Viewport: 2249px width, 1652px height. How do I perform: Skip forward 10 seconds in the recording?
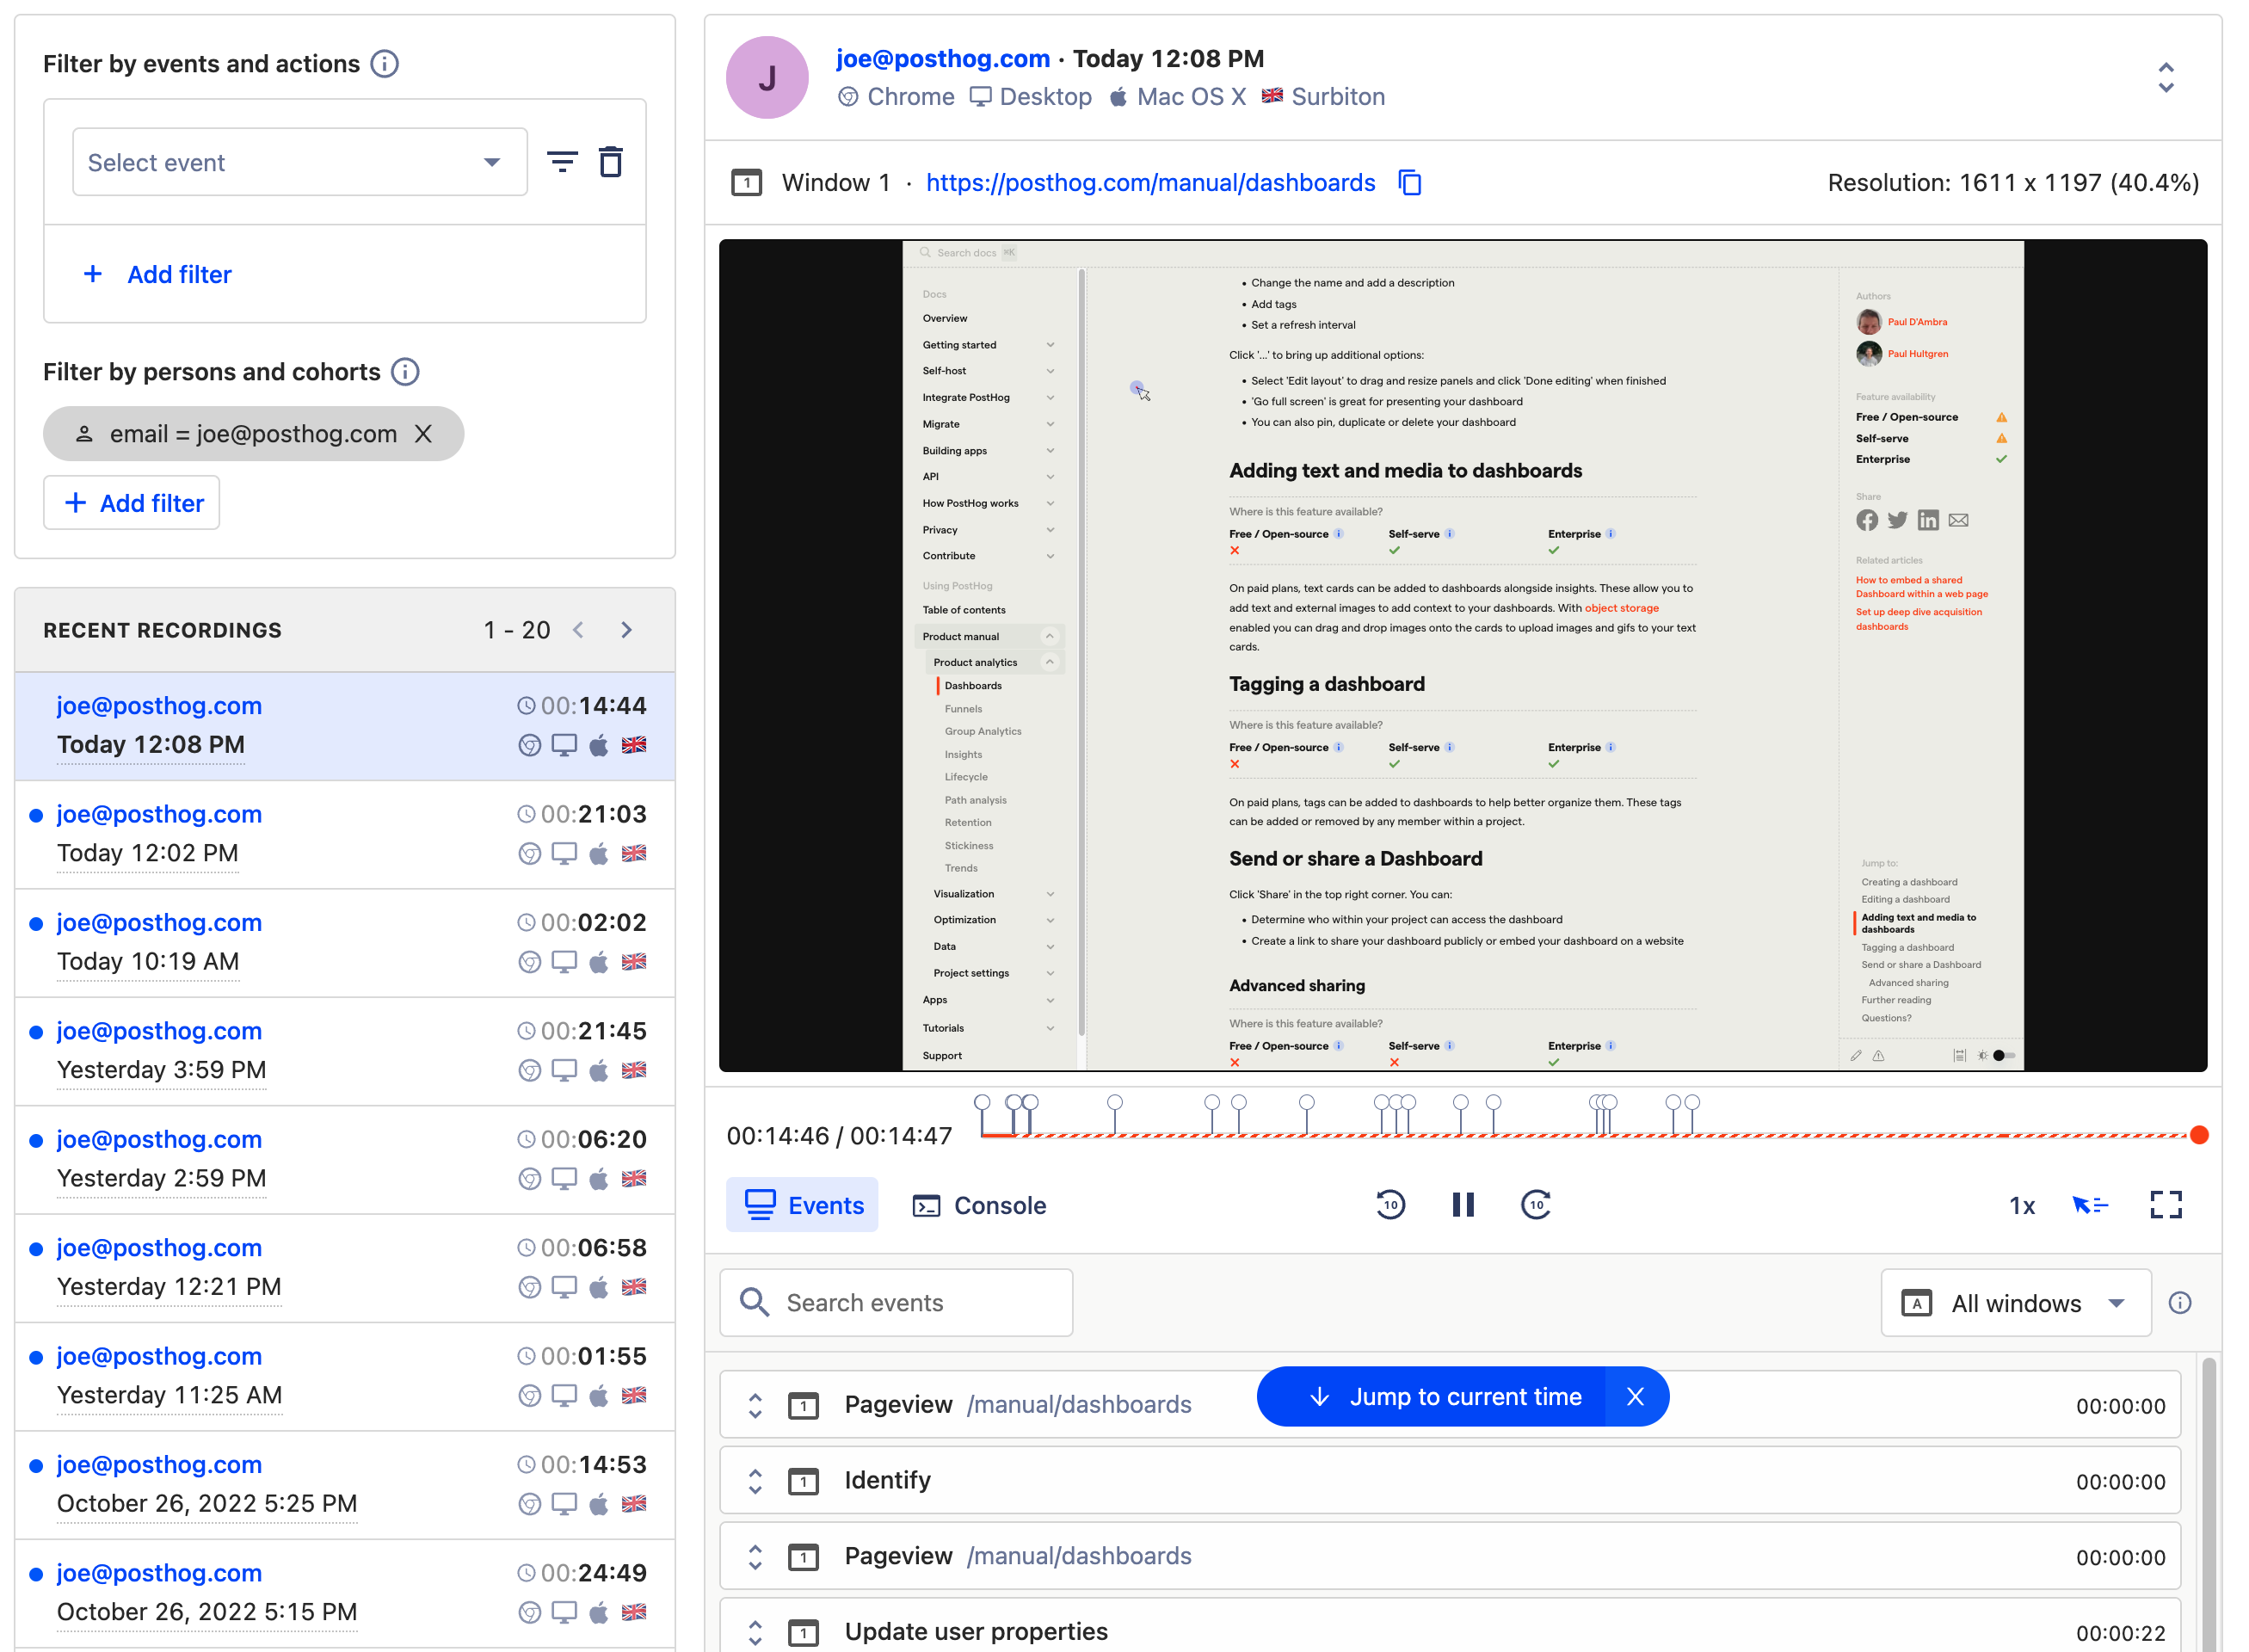(1536, 1205)
